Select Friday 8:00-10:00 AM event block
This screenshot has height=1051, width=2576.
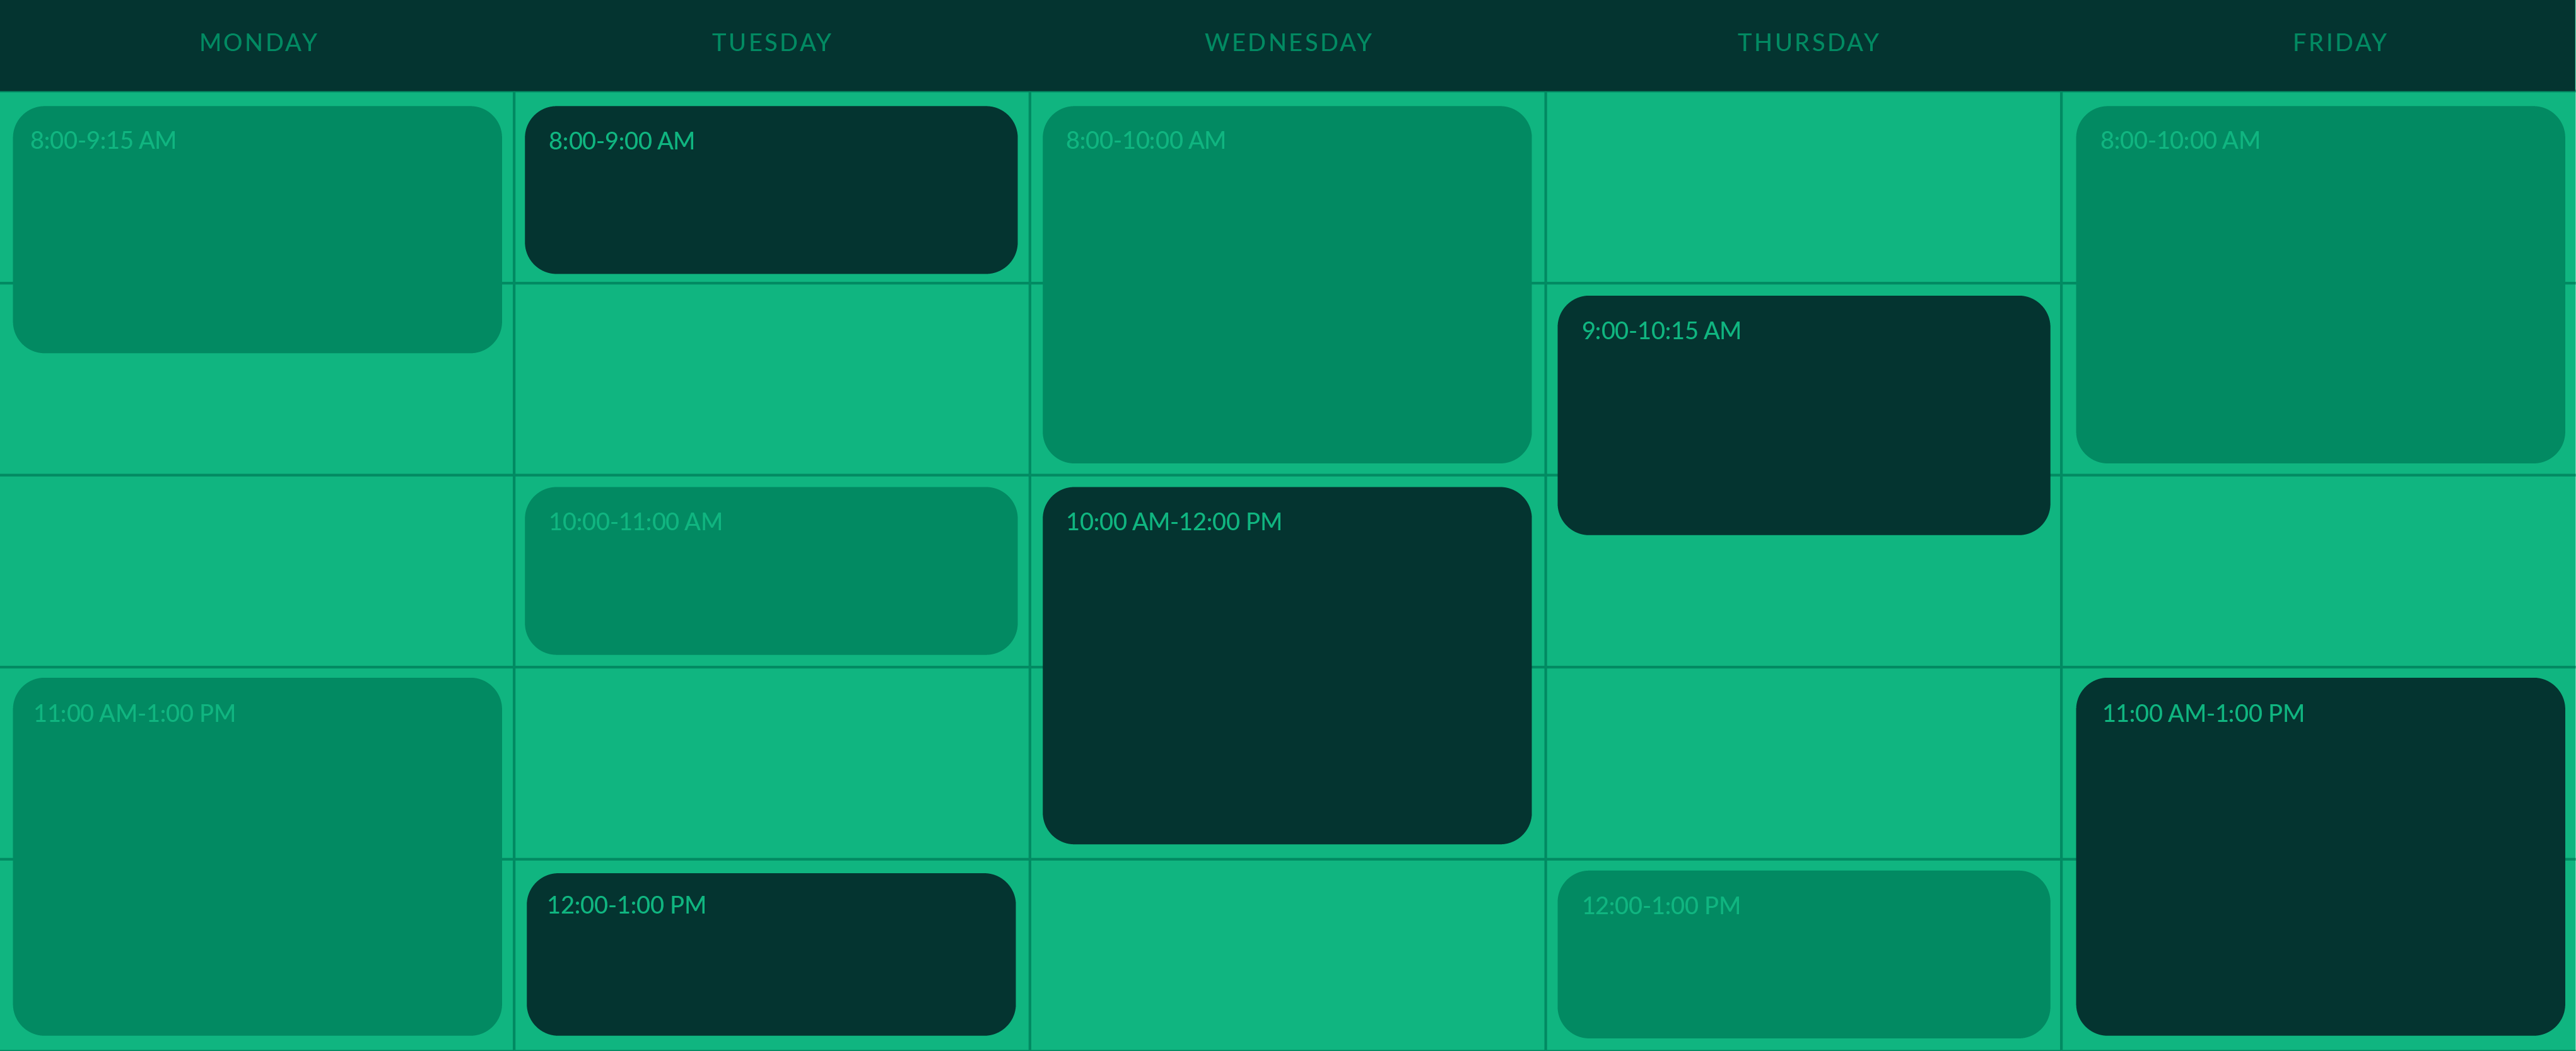[x=2320, y=284]
